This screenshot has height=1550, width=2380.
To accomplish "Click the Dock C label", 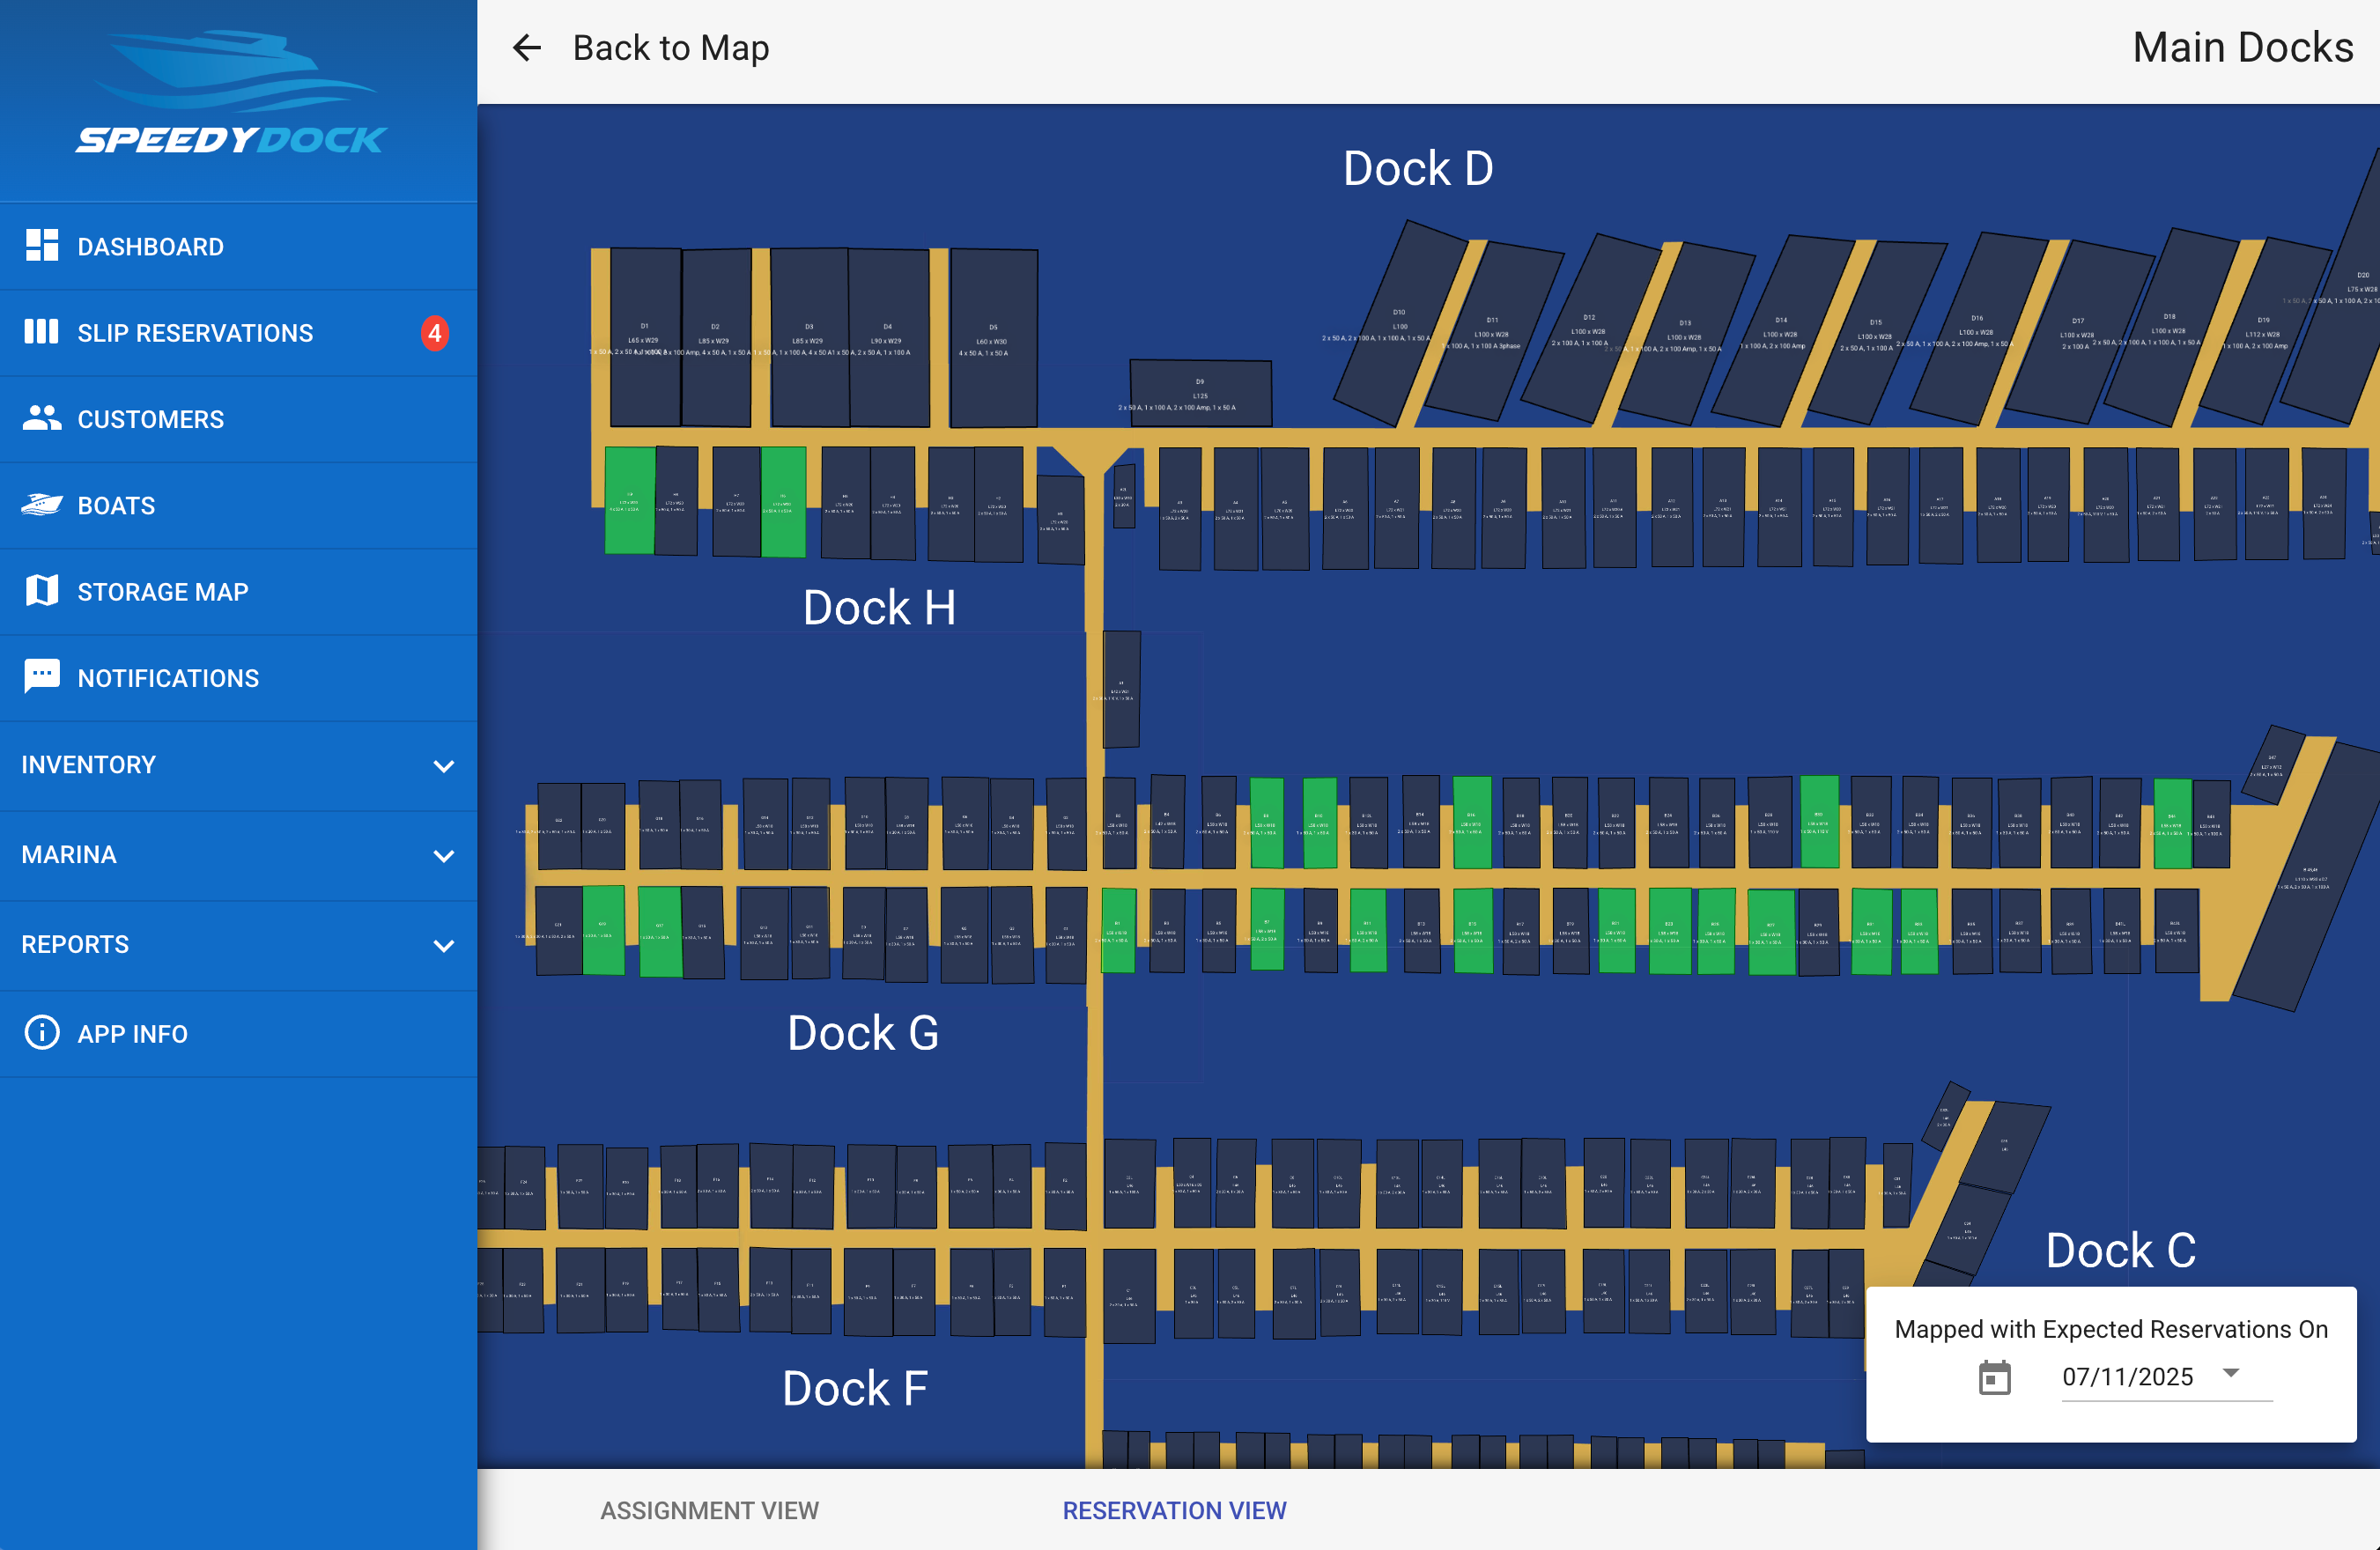I will click(x=2120, y=1250).
